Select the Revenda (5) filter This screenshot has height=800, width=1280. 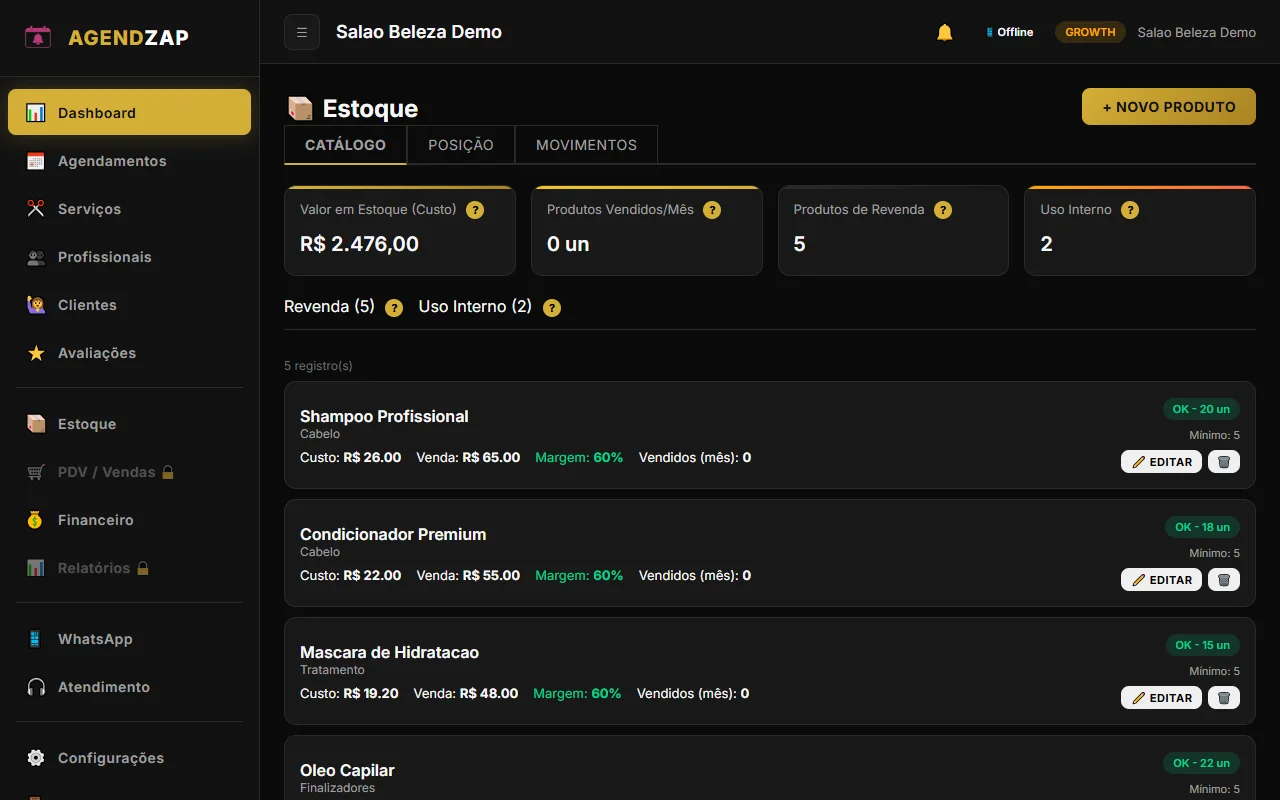(x=329, y=307)
